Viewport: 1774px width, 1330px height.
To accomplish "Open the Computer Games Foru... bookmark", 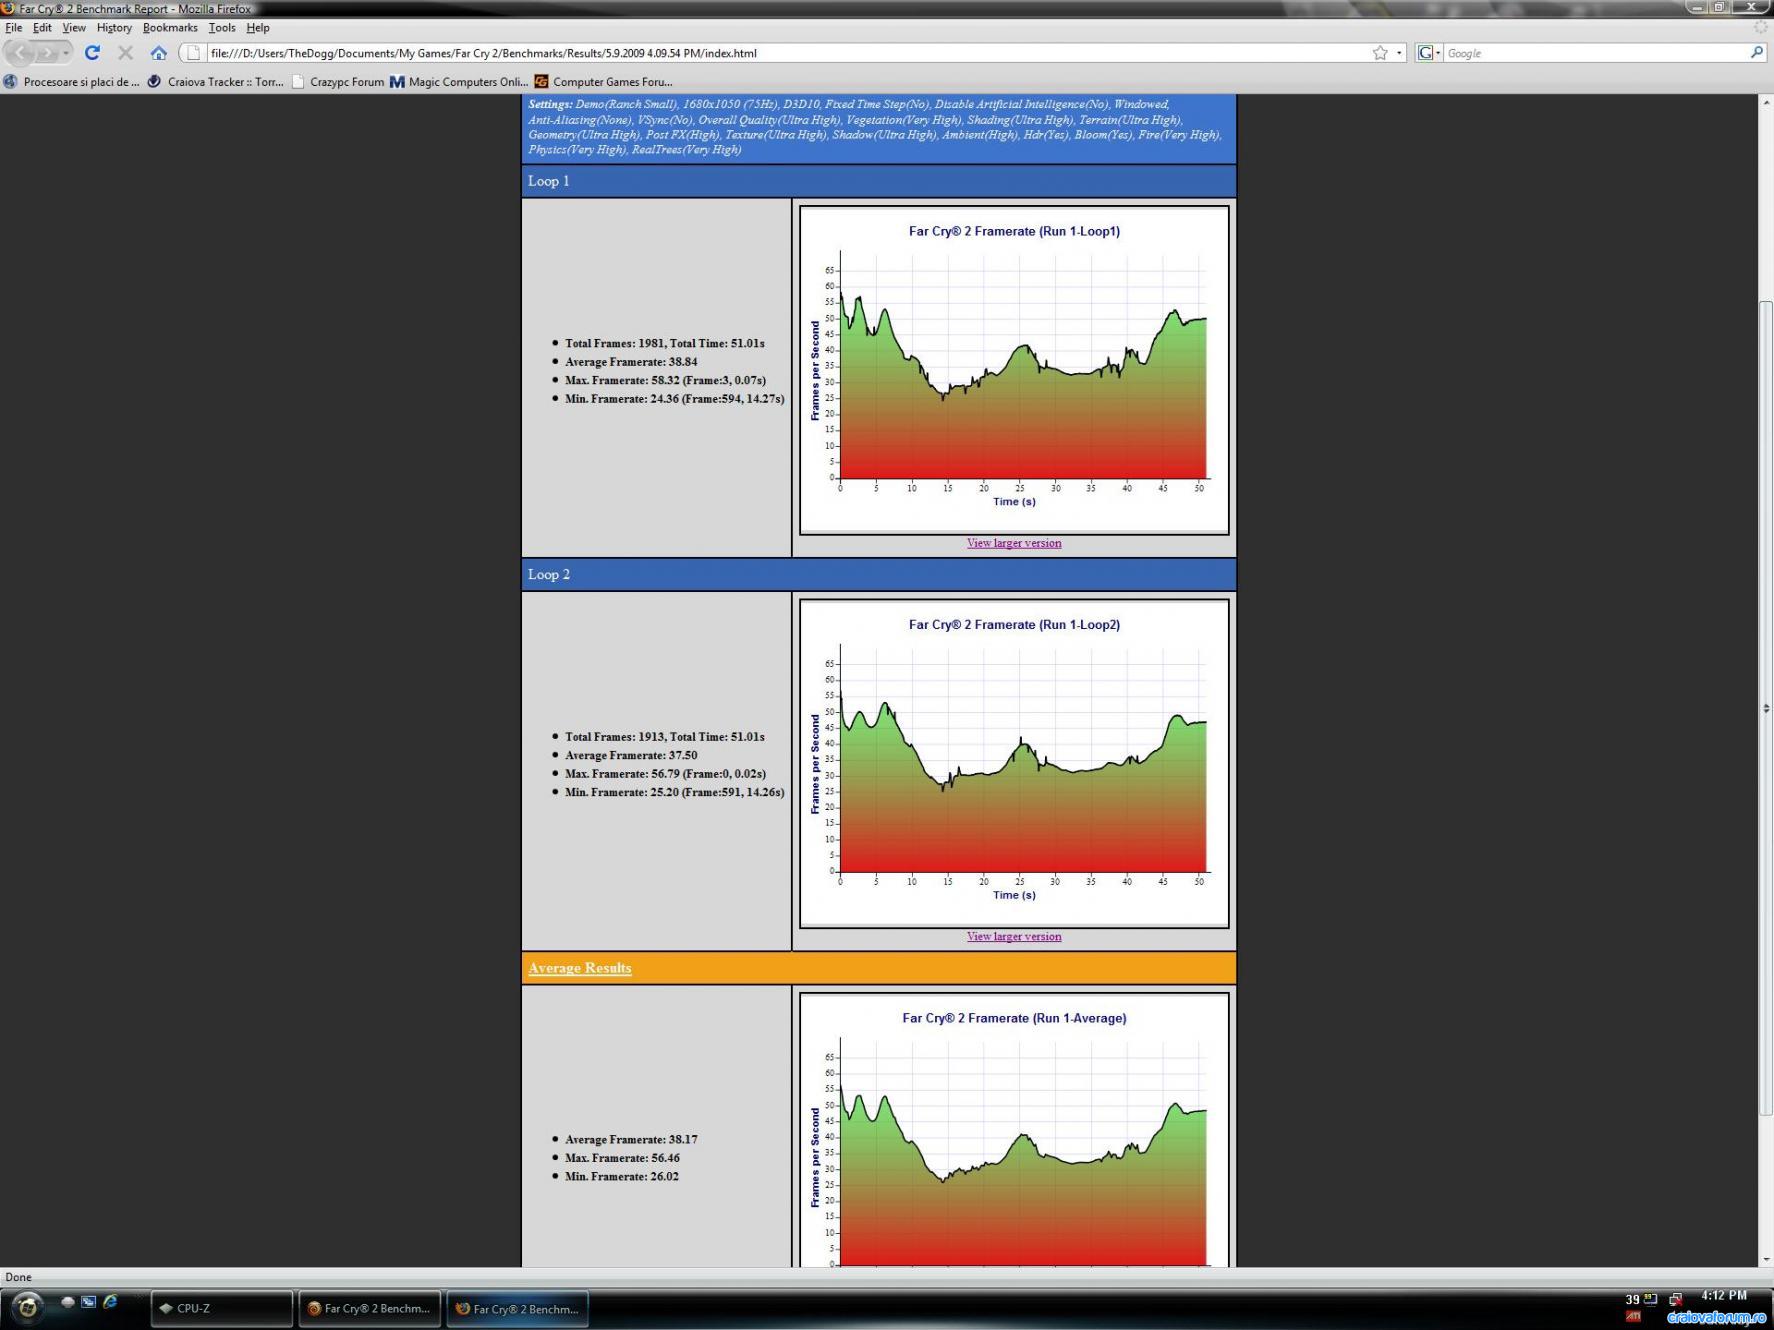I will point(603,82).
